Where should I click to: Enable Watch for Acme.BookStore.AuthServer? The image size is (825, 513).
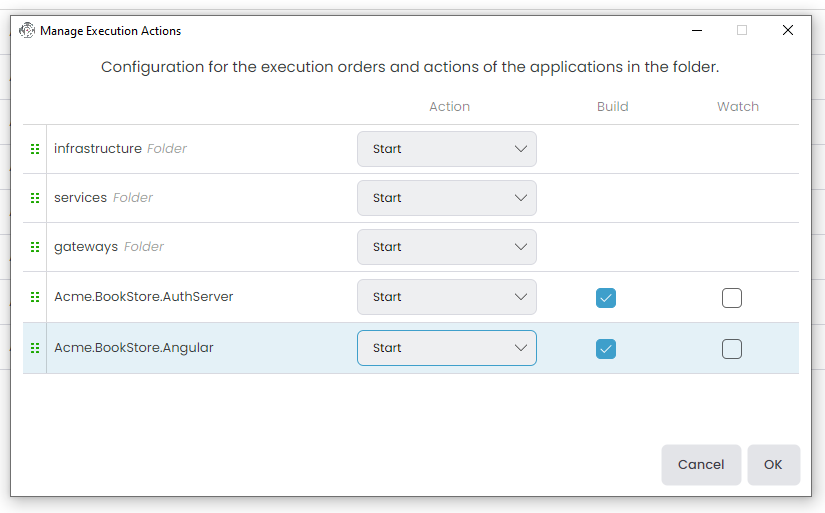[x=732, y=297]
